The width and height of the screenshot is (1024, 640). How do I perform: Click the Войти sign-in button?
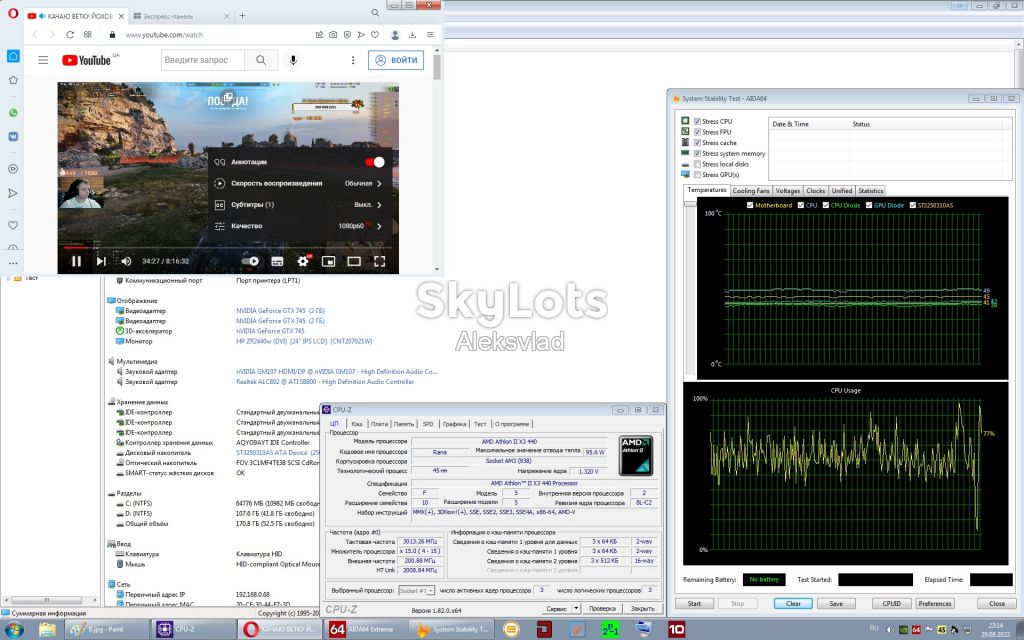(396, 60)
